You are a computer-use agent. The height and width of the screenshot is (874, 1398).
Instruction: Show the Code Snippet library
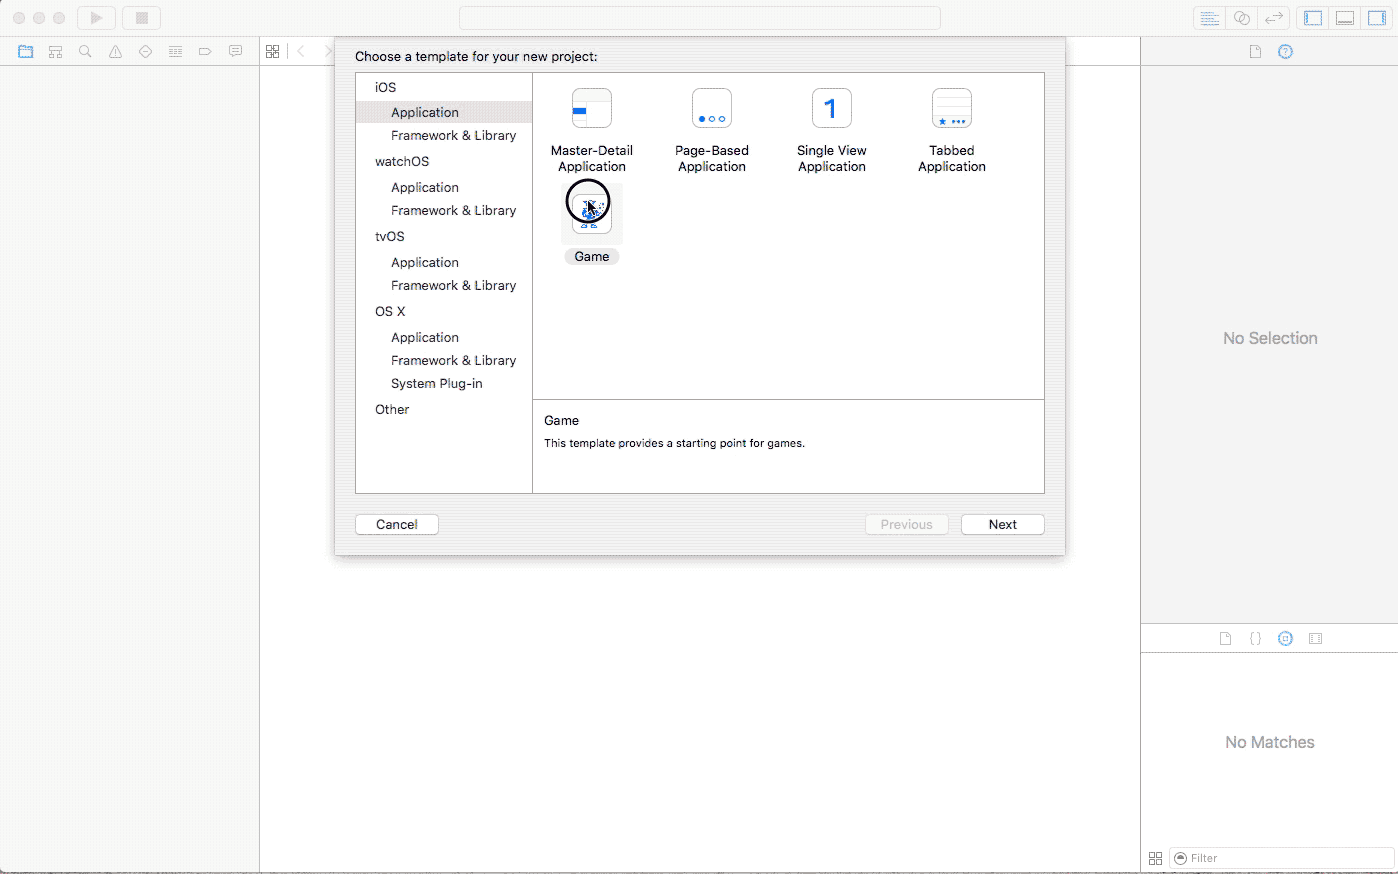click(1256, 638)
